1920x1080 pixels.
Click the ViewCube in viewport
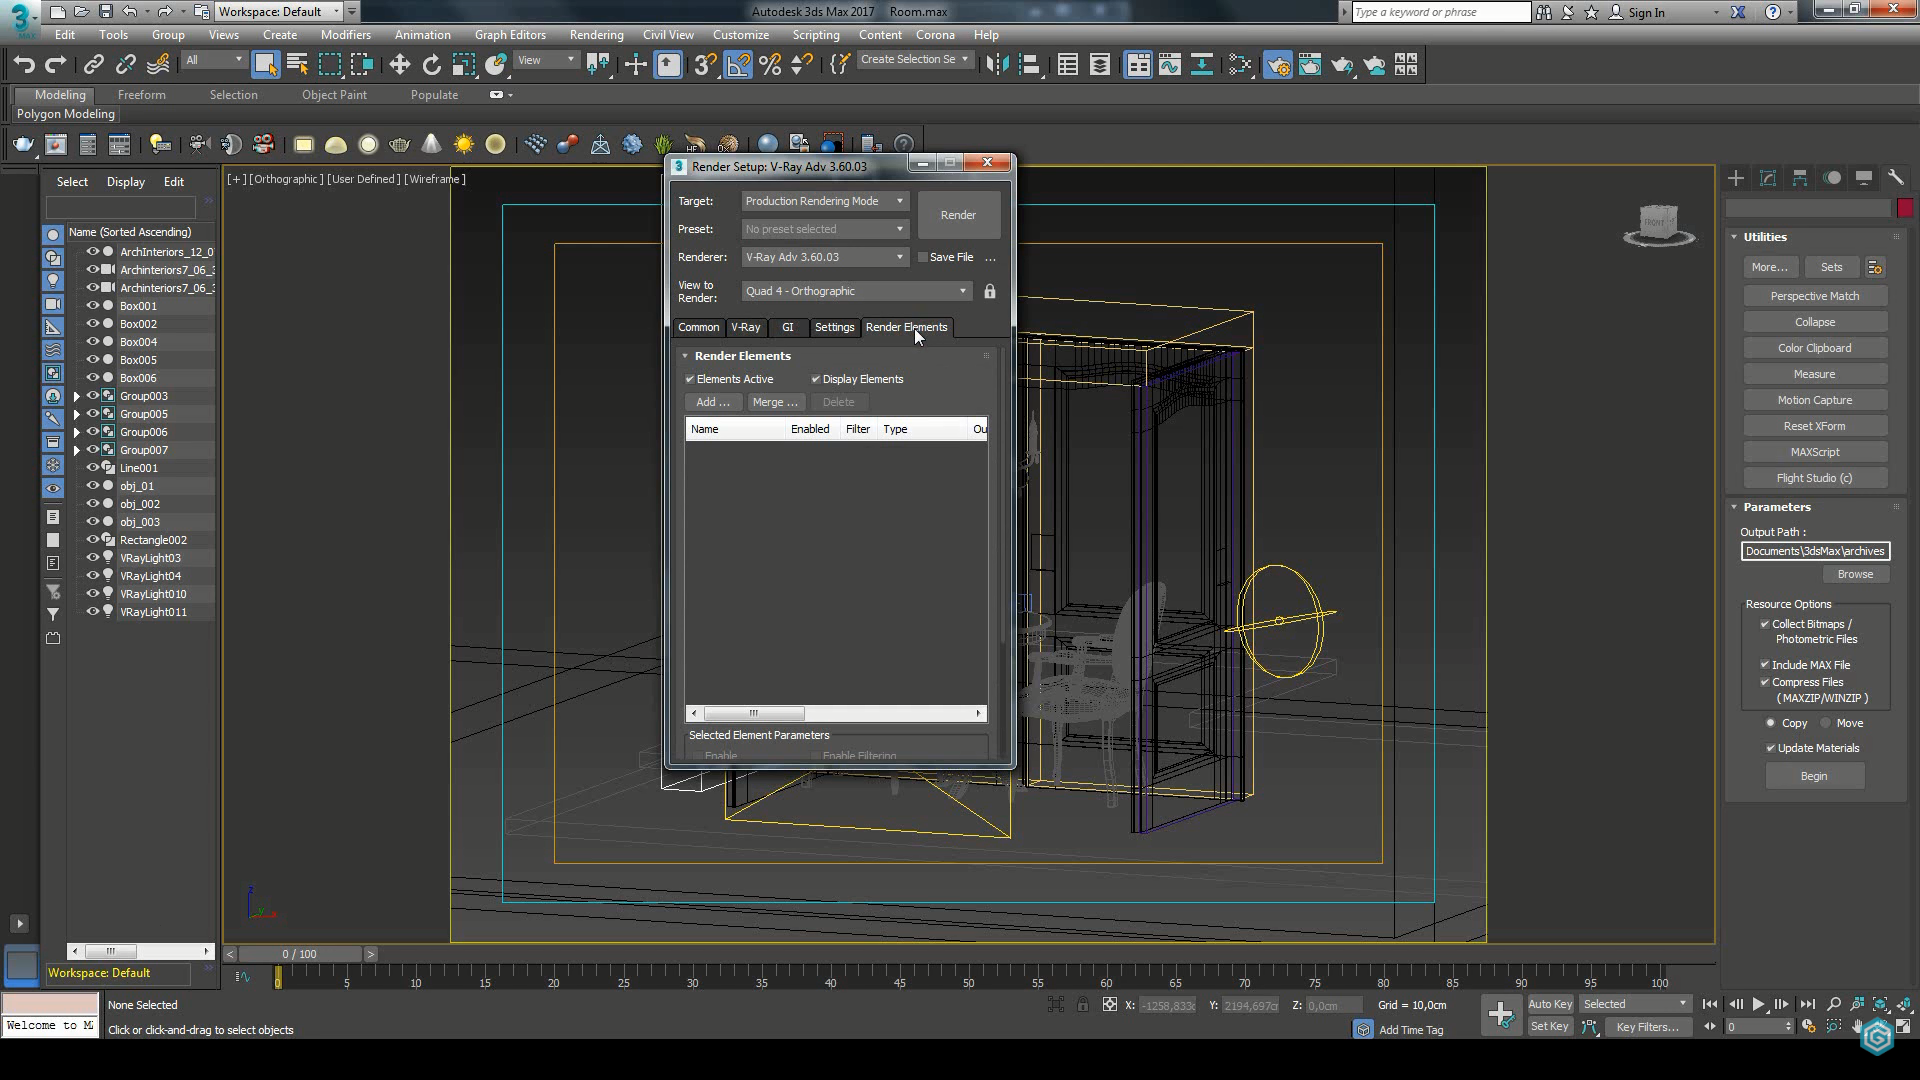tap(1659, 225)
